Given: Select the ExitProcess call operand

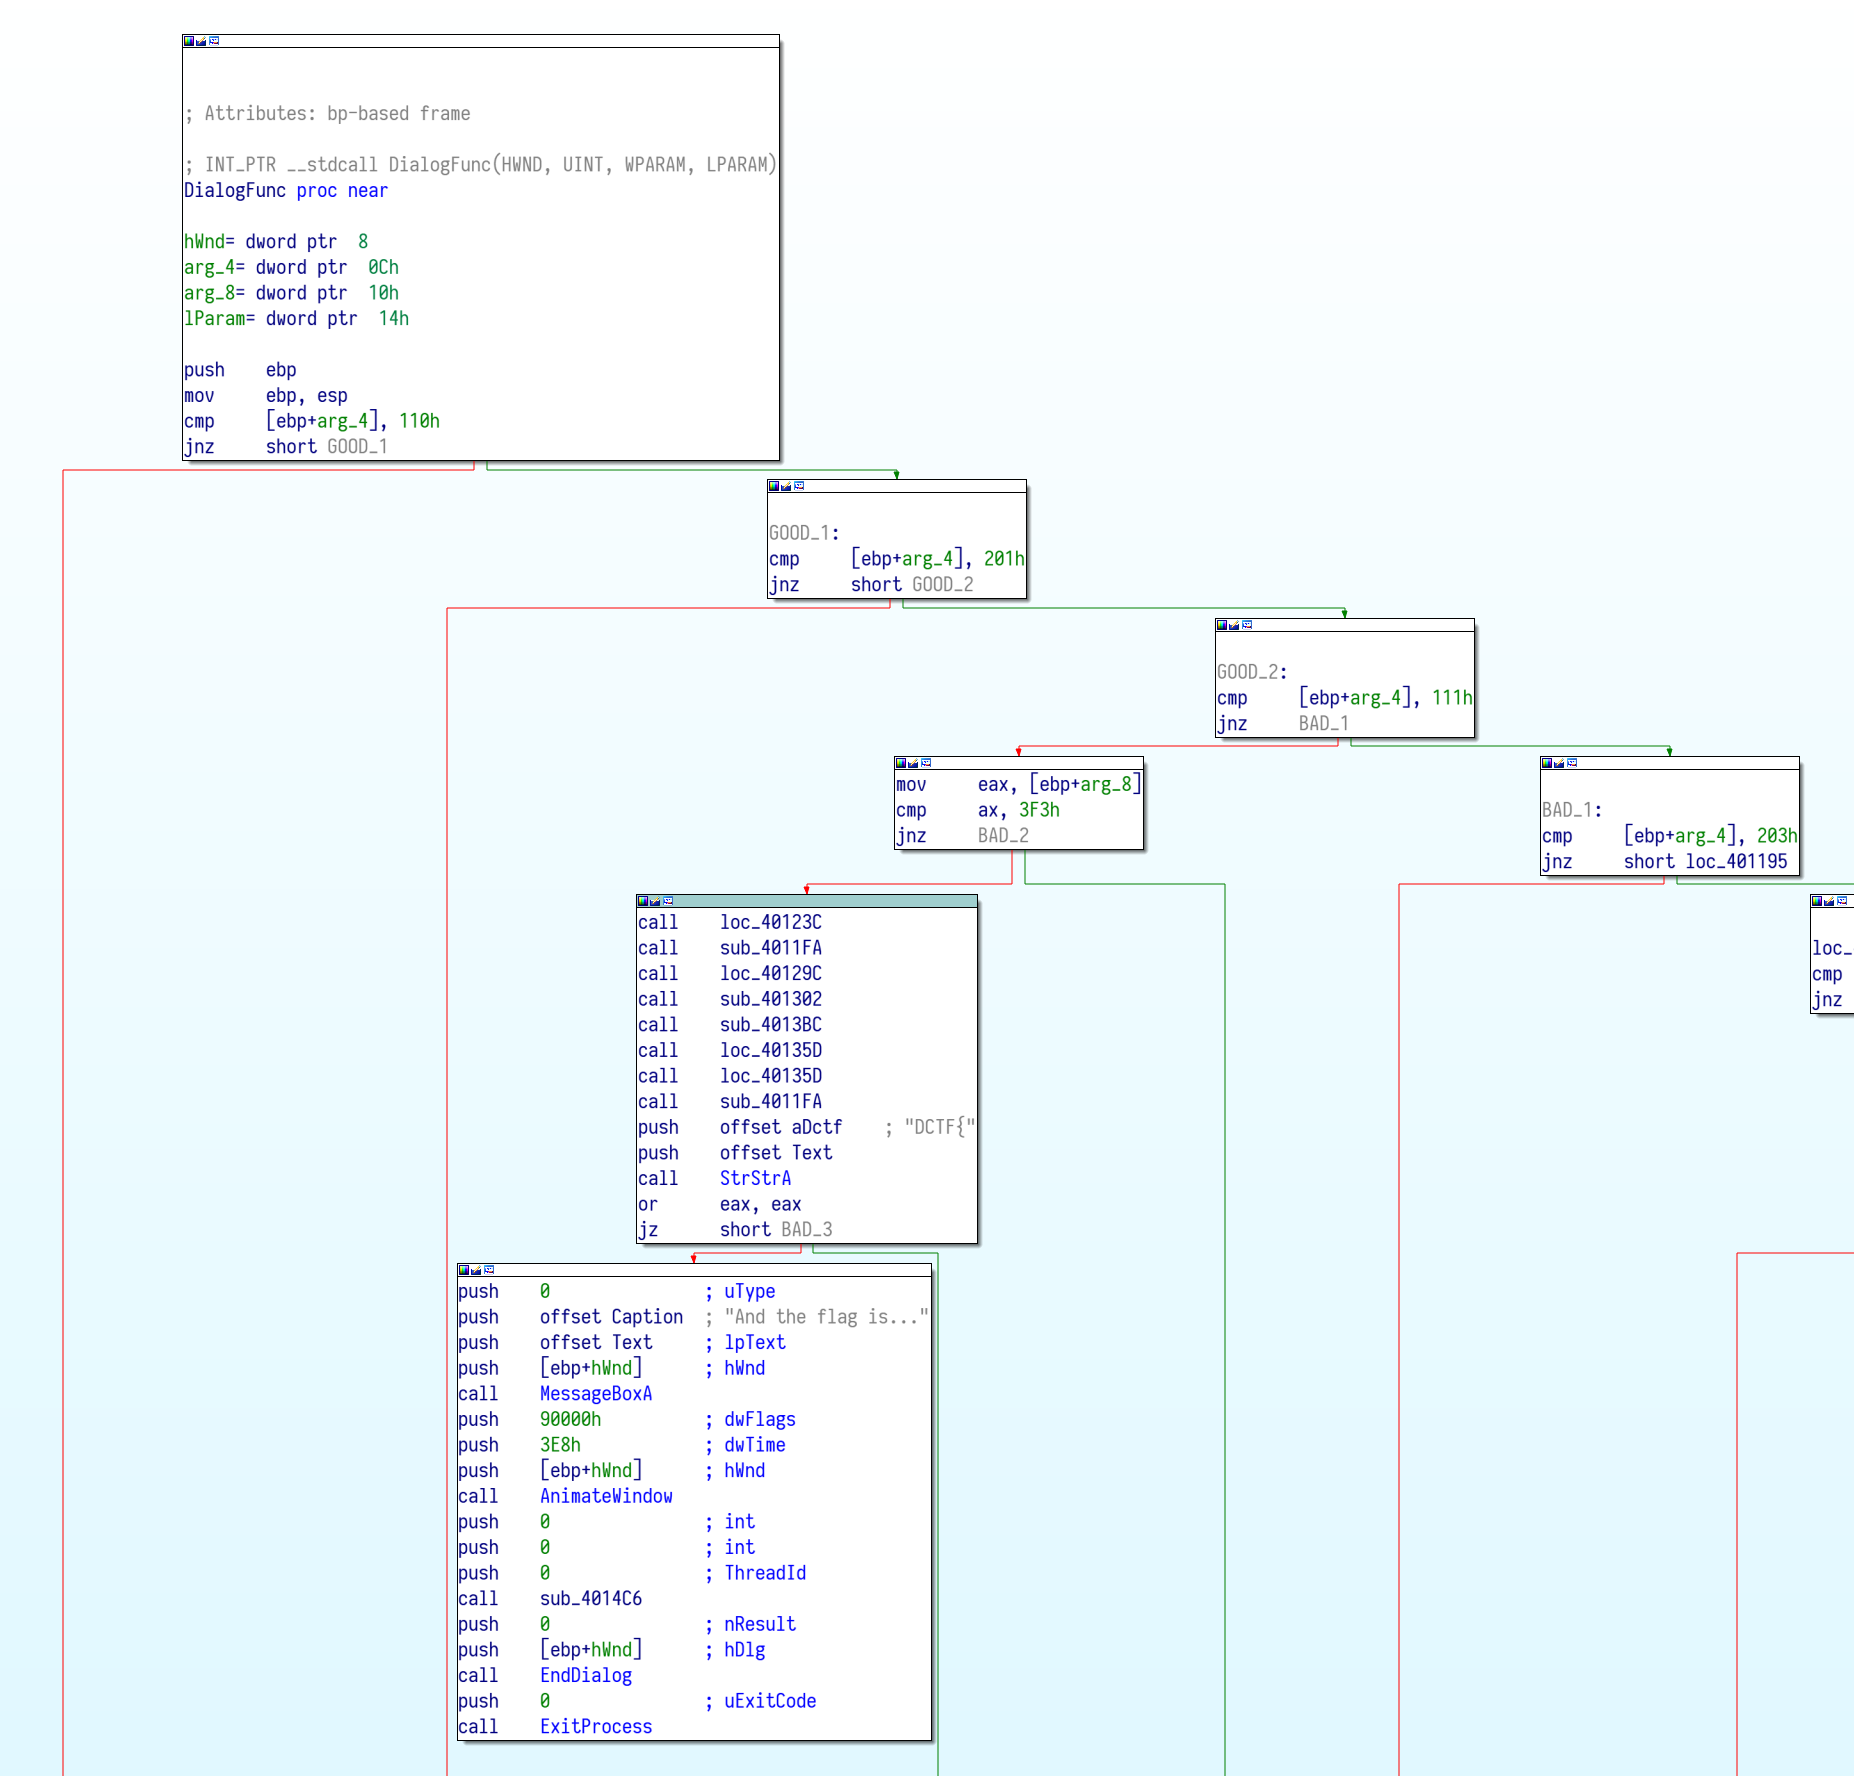Looking at the screenshot, I should 595,1727.
